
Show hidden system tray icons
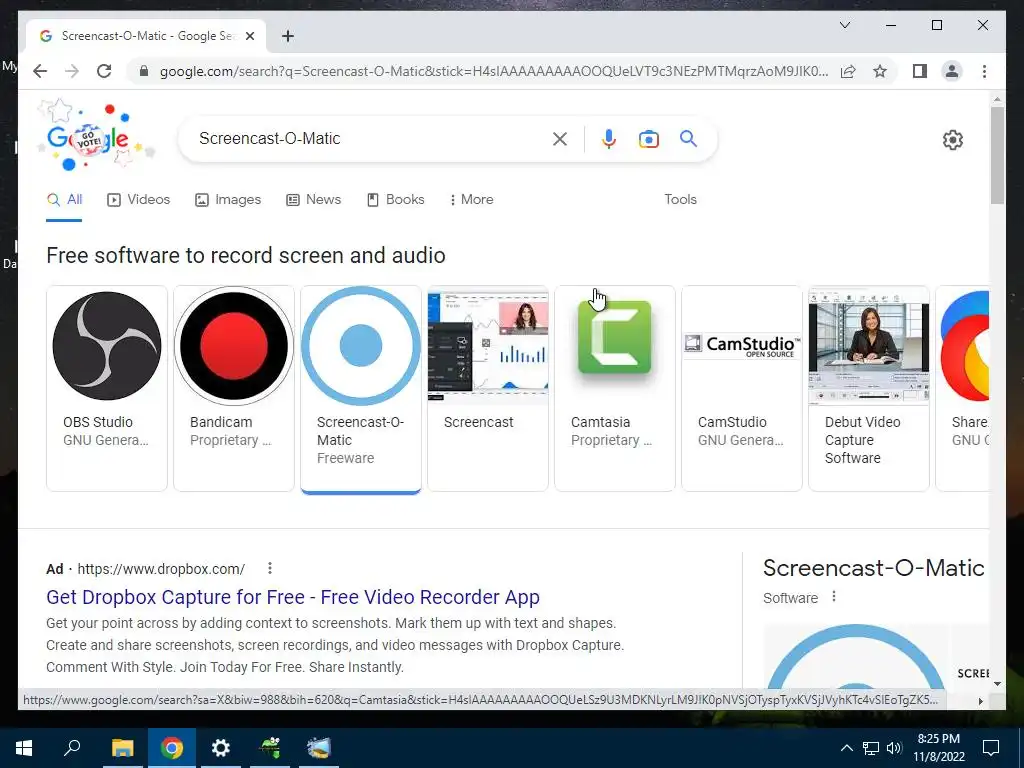(846, 748)
